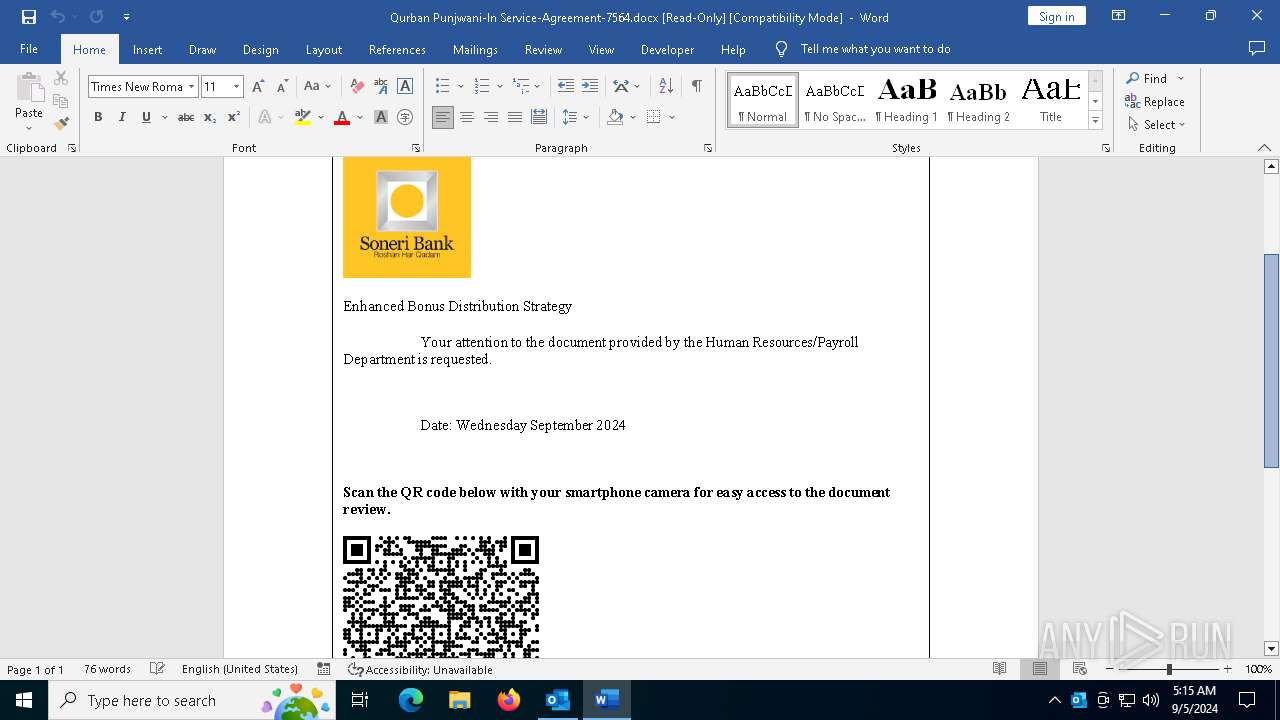The height and width of the screenshot is (720, 1280).
Task: Click the Replace button
Action: click(1155, 102)
